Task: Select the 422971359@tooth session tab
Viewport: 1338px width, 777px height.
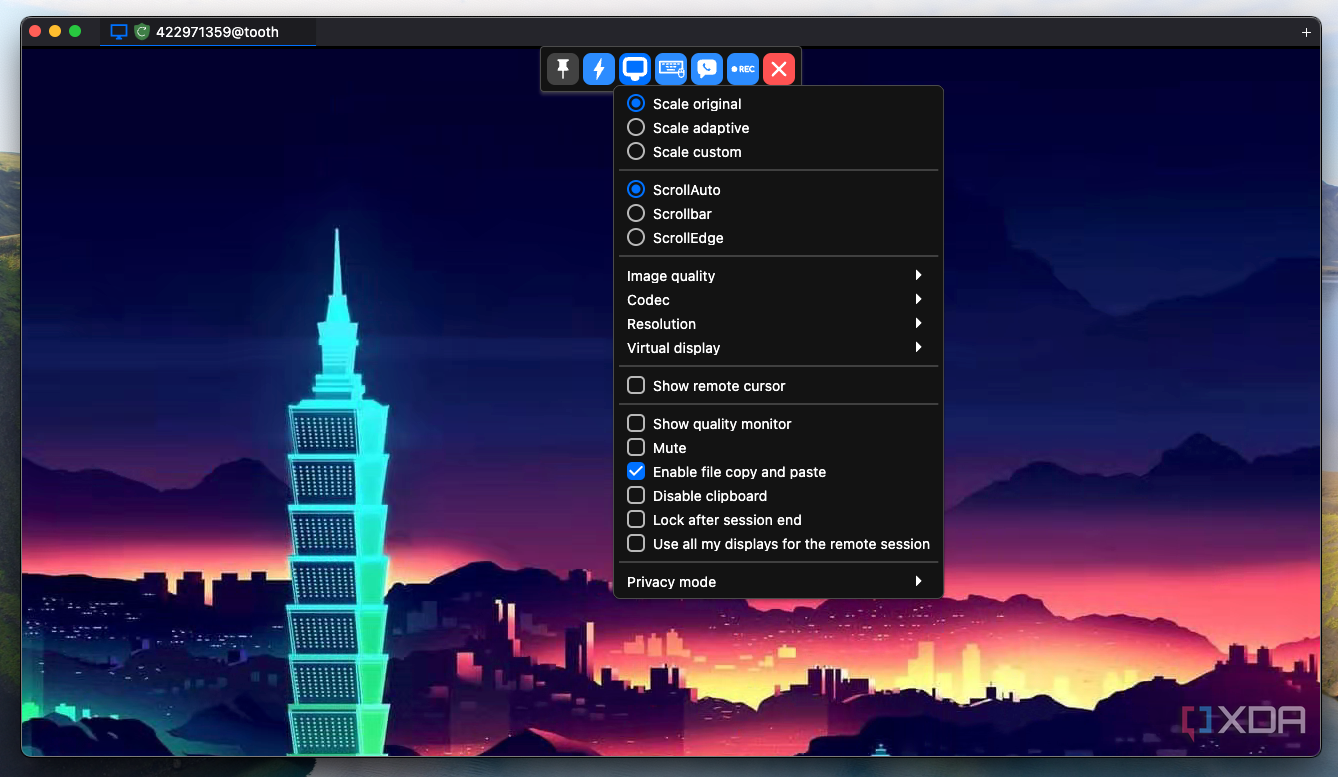Action: [x=208, y=32]
